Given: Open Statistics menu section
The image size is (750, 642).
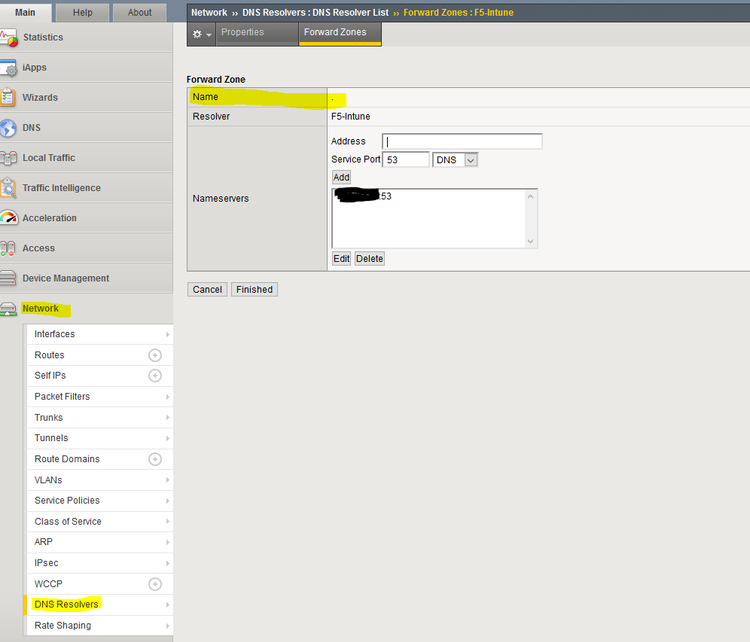Looking at the screenshot, I should pos(43,37).
